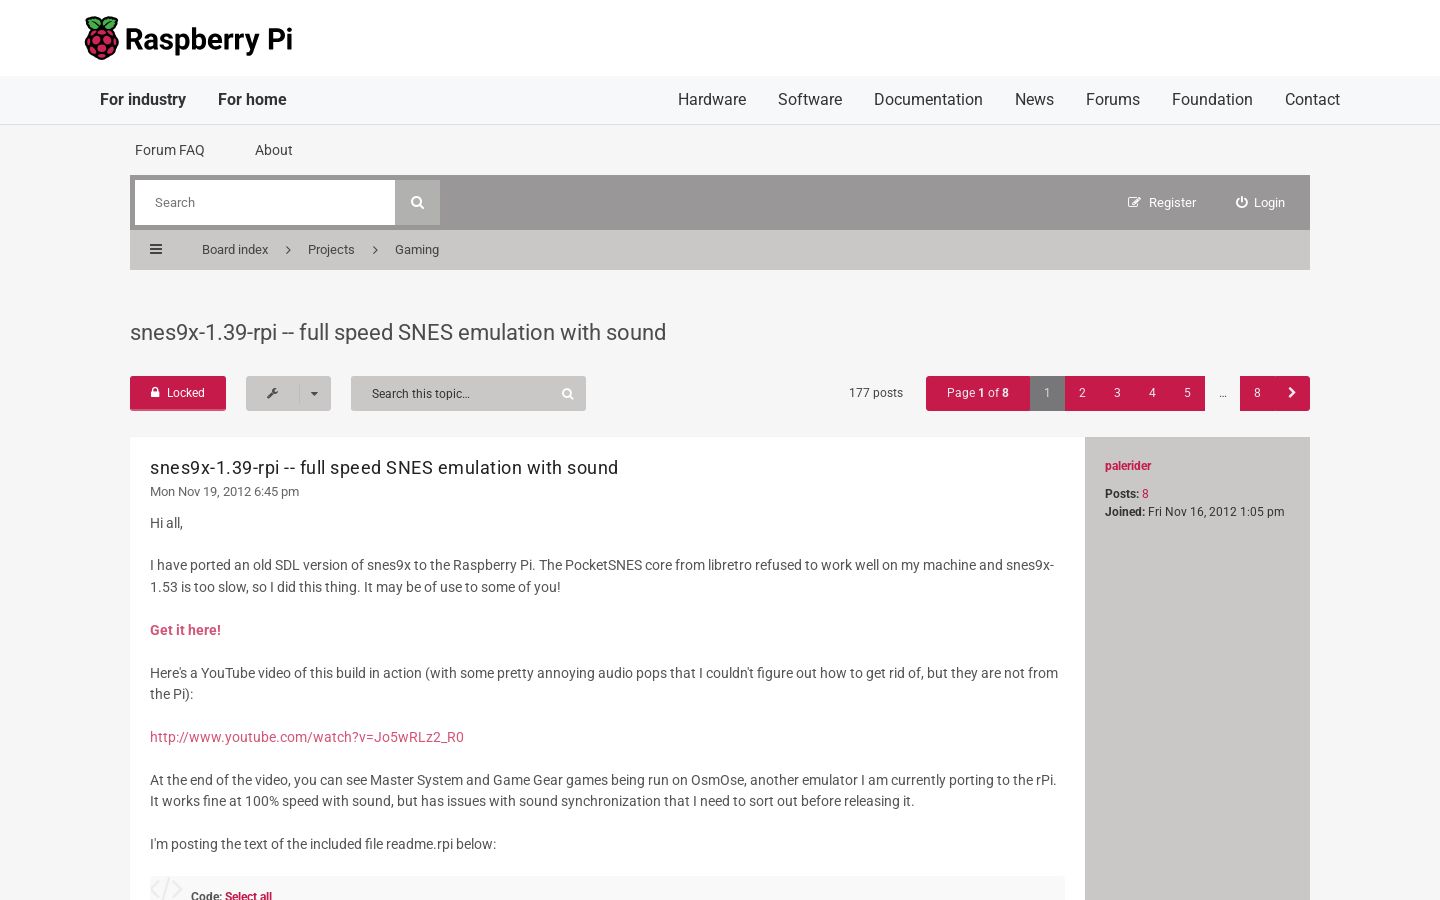Click the Raspberry Pi logo
This screenshot has height=900, width=1440.
189,38
